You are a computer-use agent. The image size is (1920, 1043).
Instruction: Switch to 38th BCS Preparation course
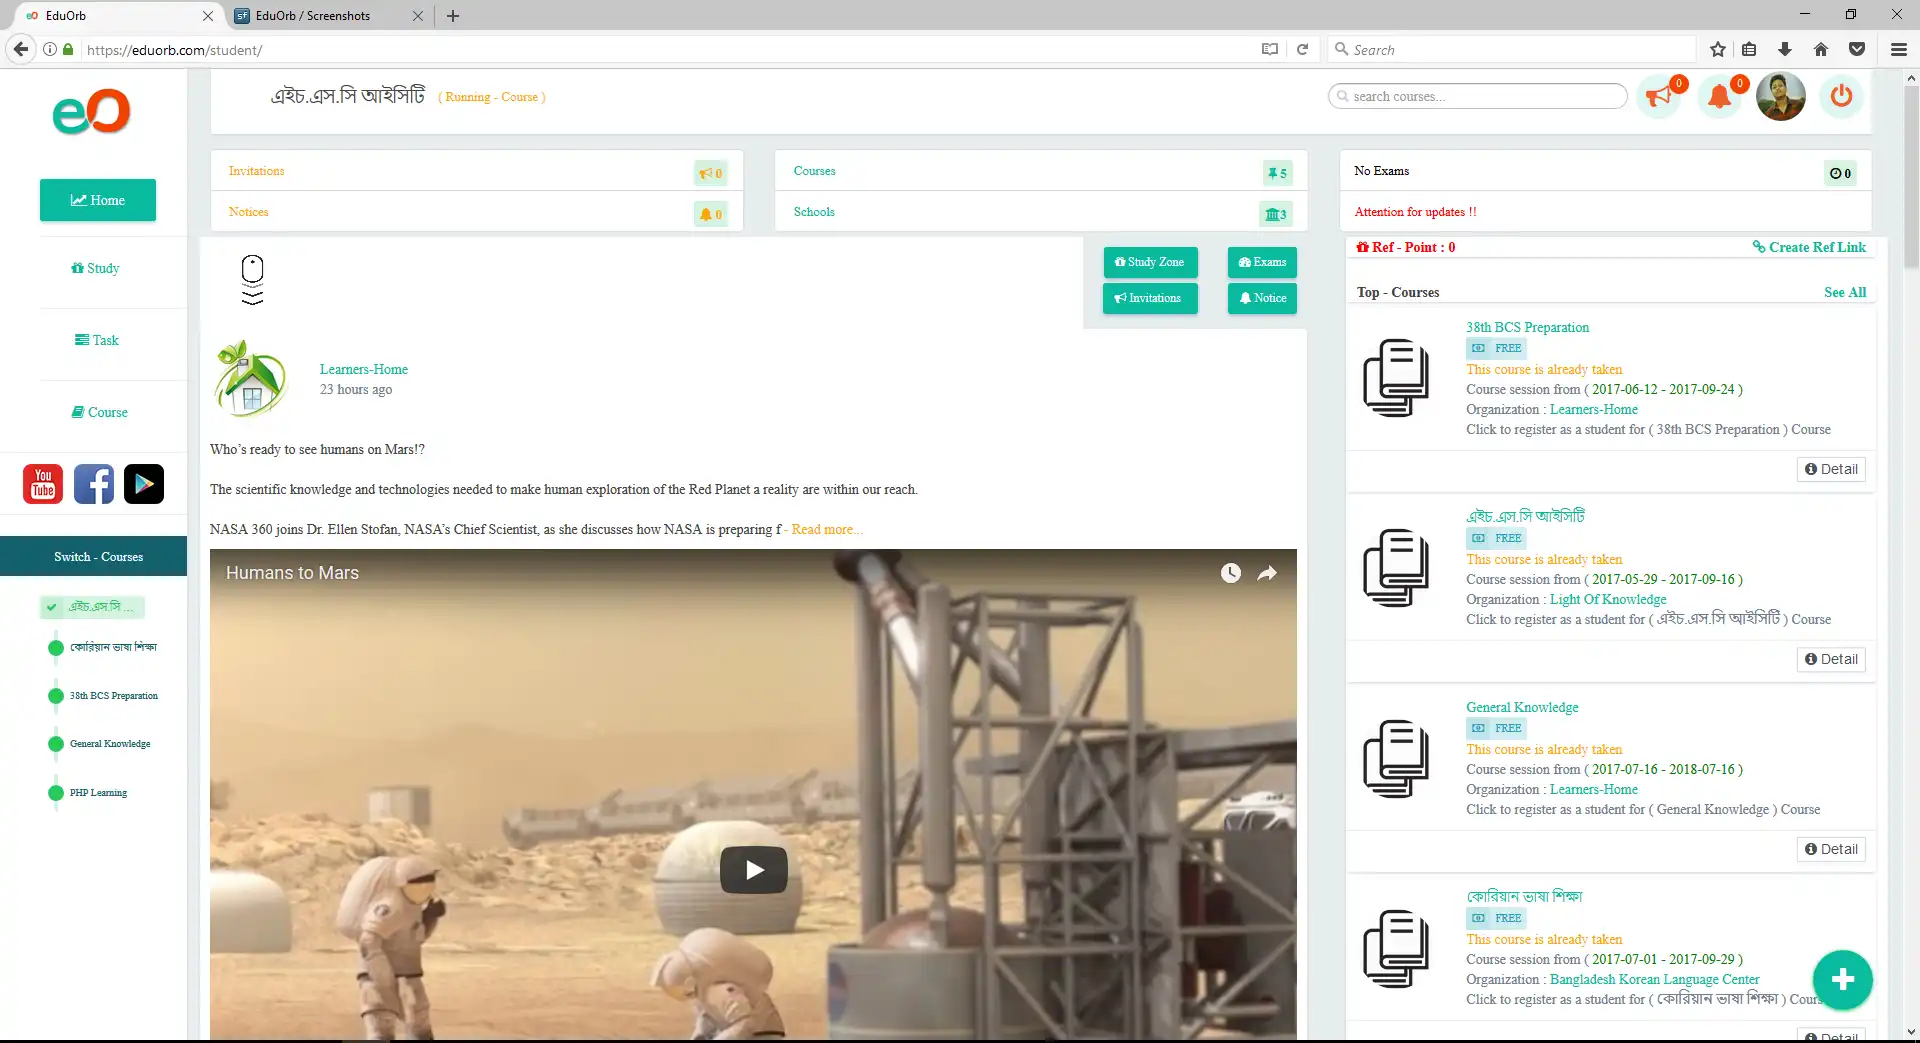pos(113,696)
